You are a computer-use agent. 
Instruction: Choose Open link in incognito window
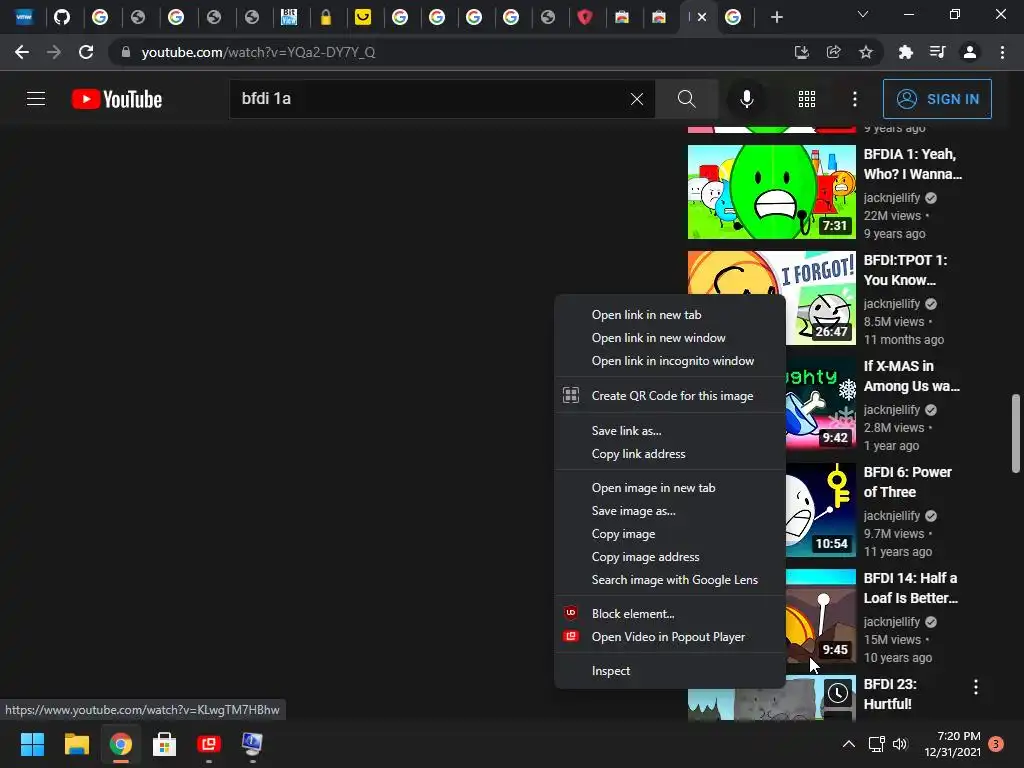click(669, 360)
